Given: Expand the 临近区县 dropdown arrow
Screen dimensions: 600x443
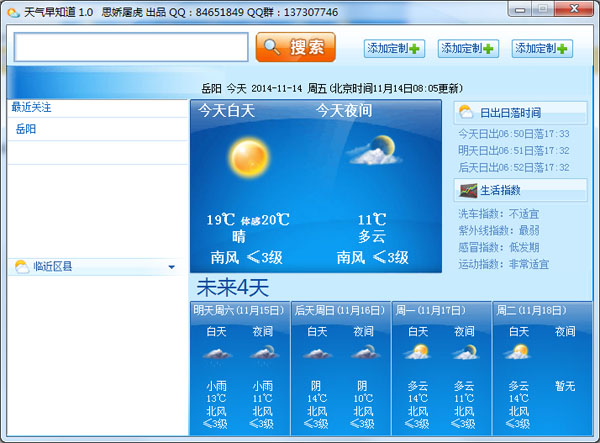Looking at the screenshot, I should [x=171, y=267].
